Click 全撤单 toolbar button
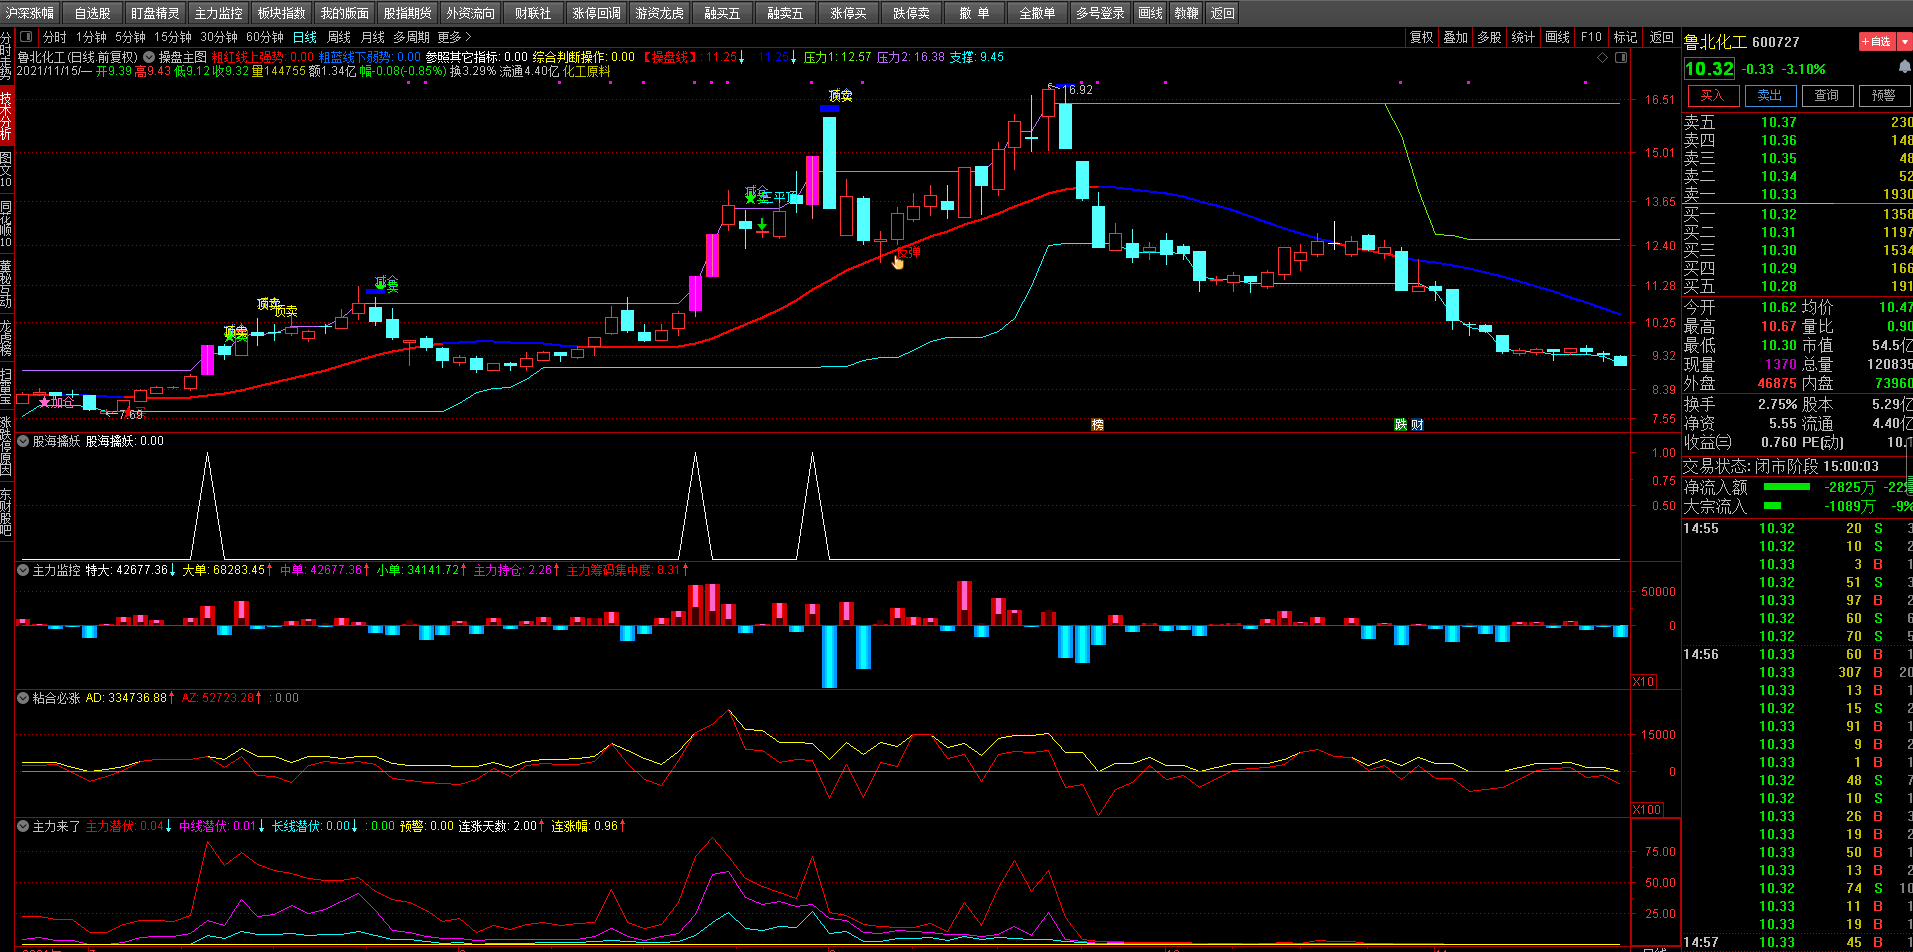Image resolution: width=1913 pixels, height=952 pixels. click(1037, 13)
